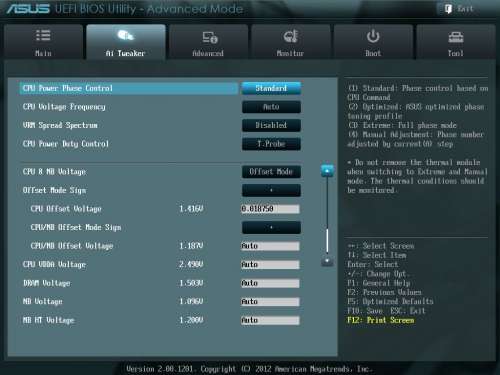The height and width of the screenshot is (375, 500).
Task: Switch to the Tool tab label
Action: point(455,53)
